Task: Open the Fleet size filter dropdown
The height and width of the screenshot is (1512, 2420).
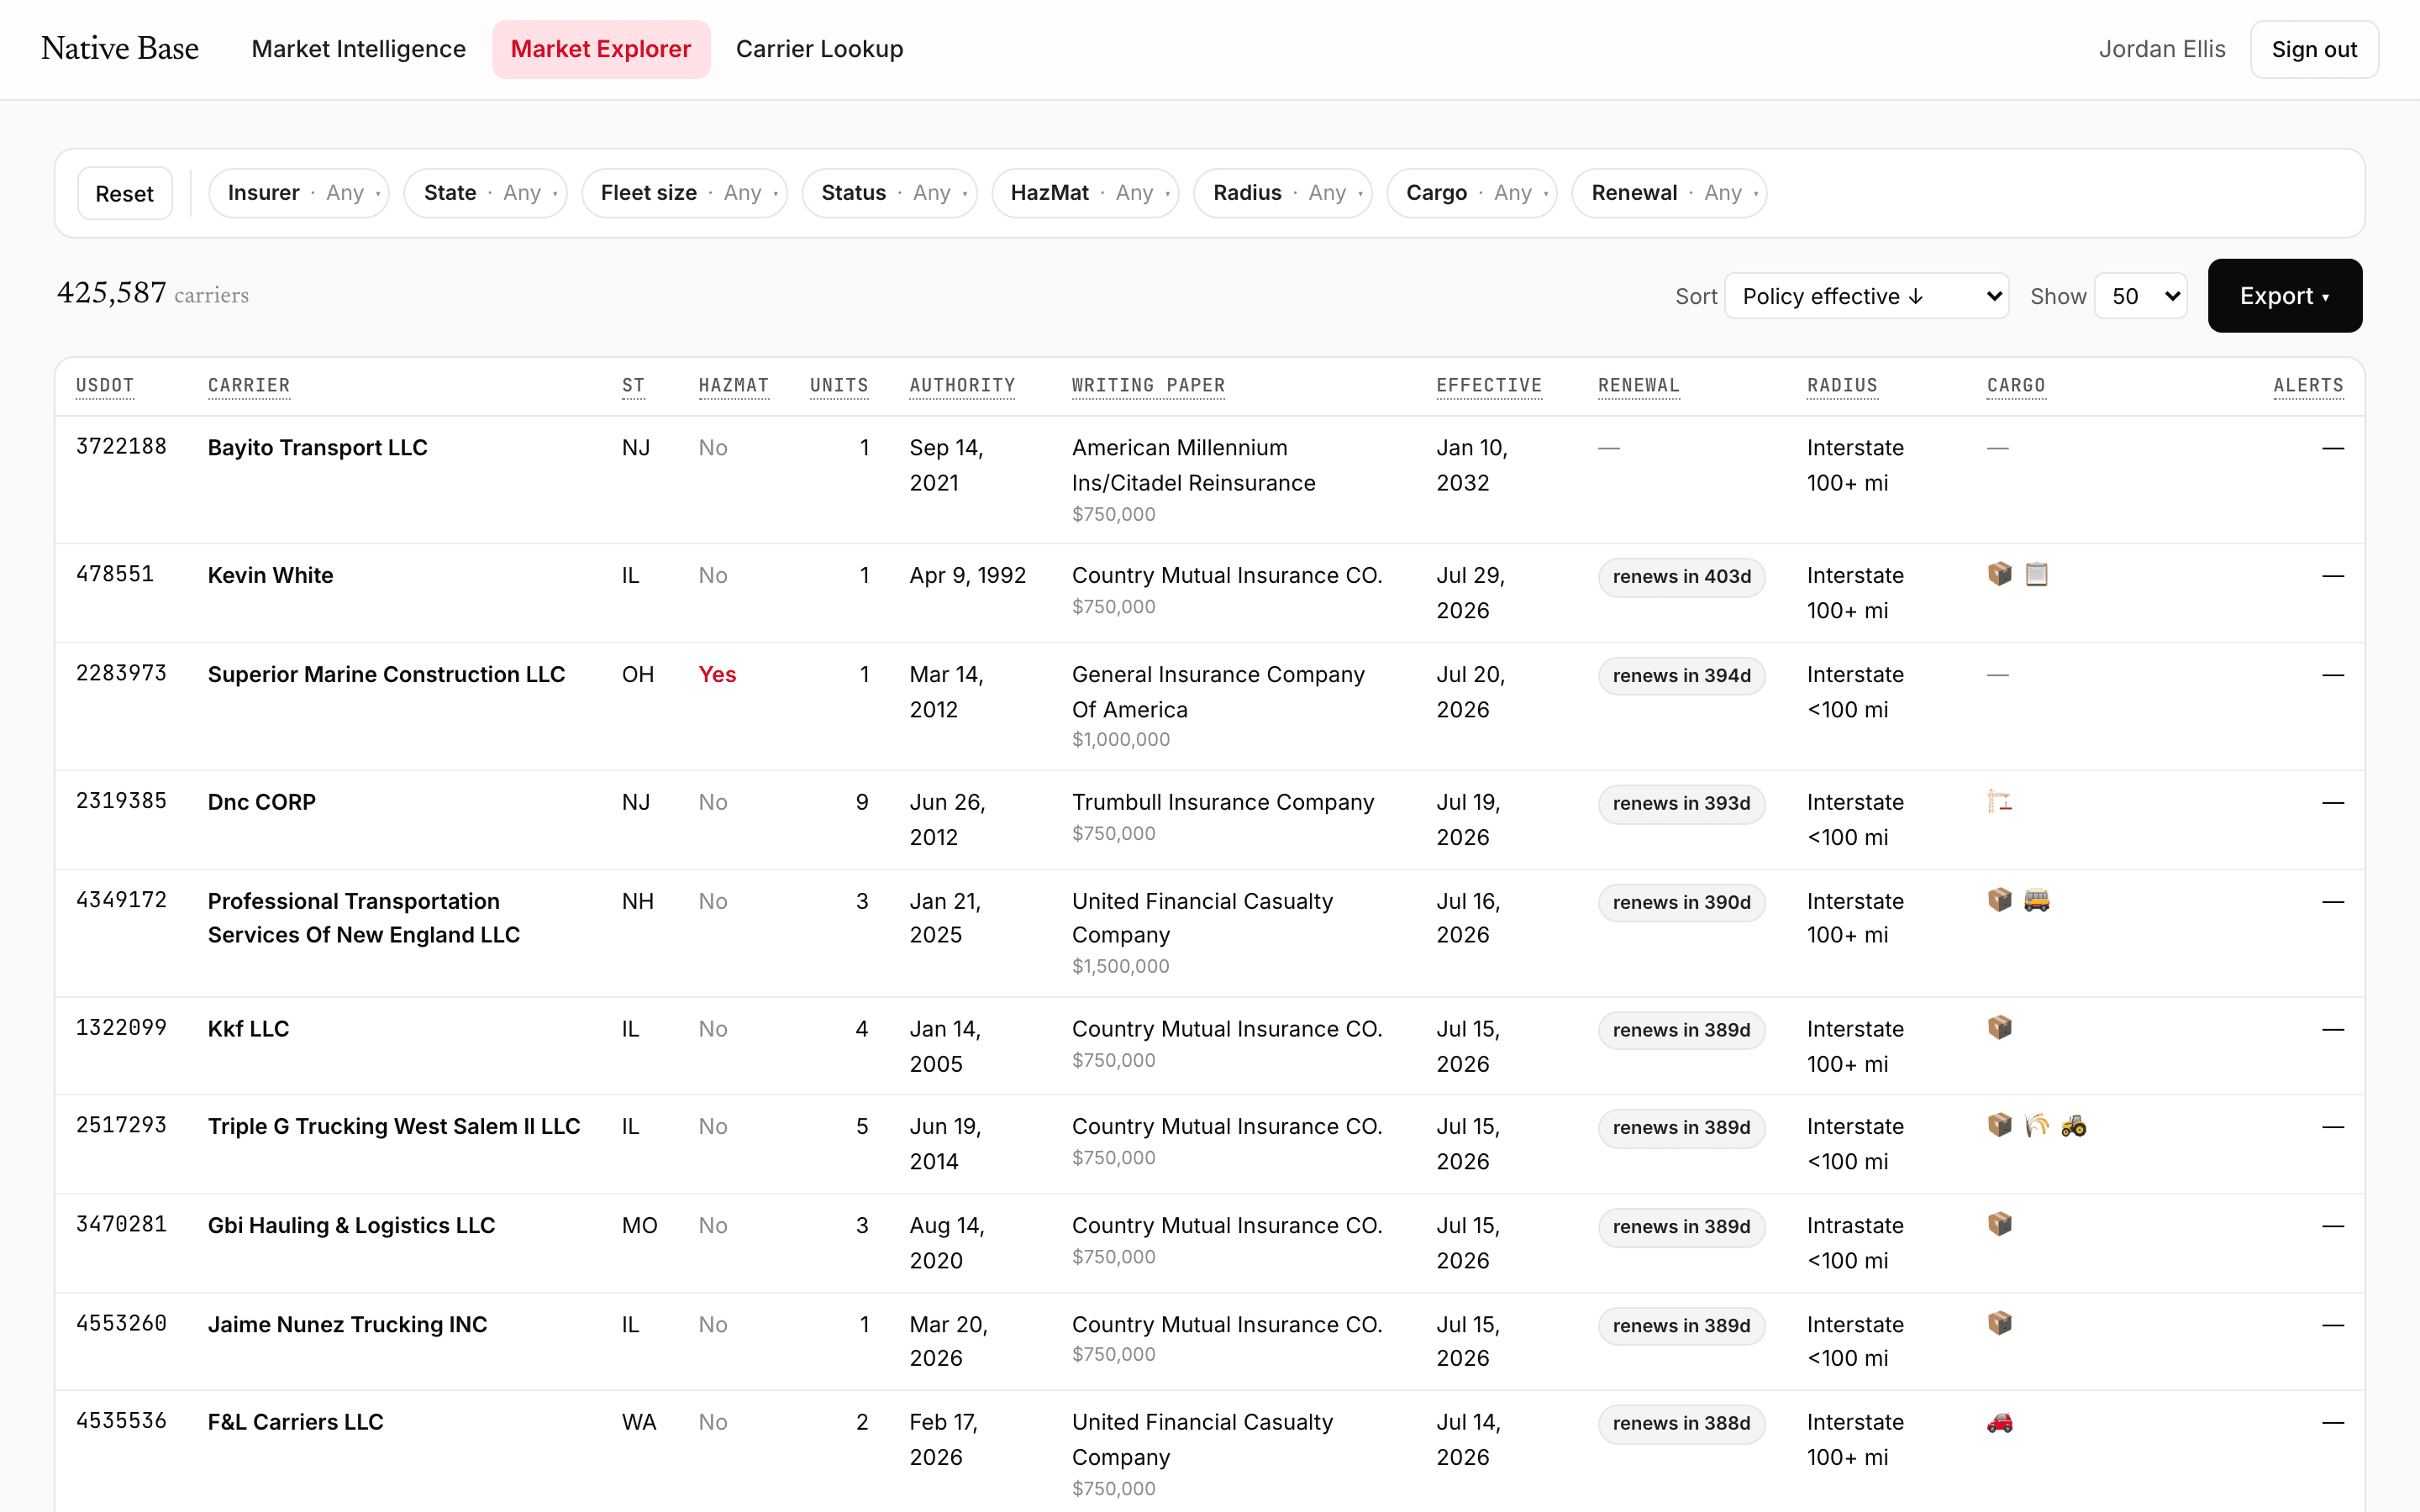Action: 684,193
